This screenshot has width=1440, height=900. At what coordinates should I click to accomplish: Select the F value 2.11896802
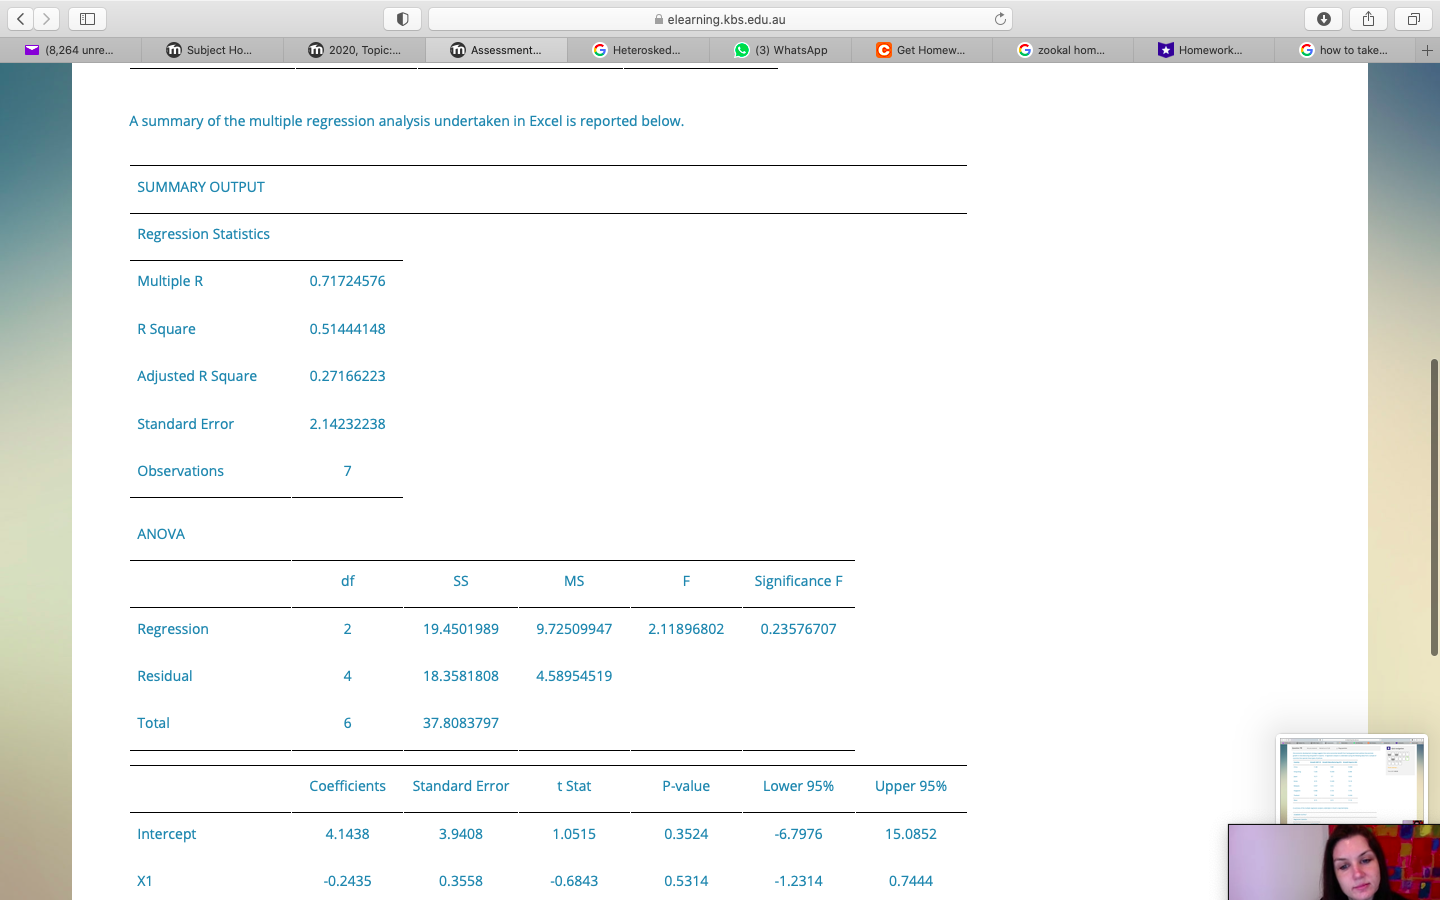[686, 629]
